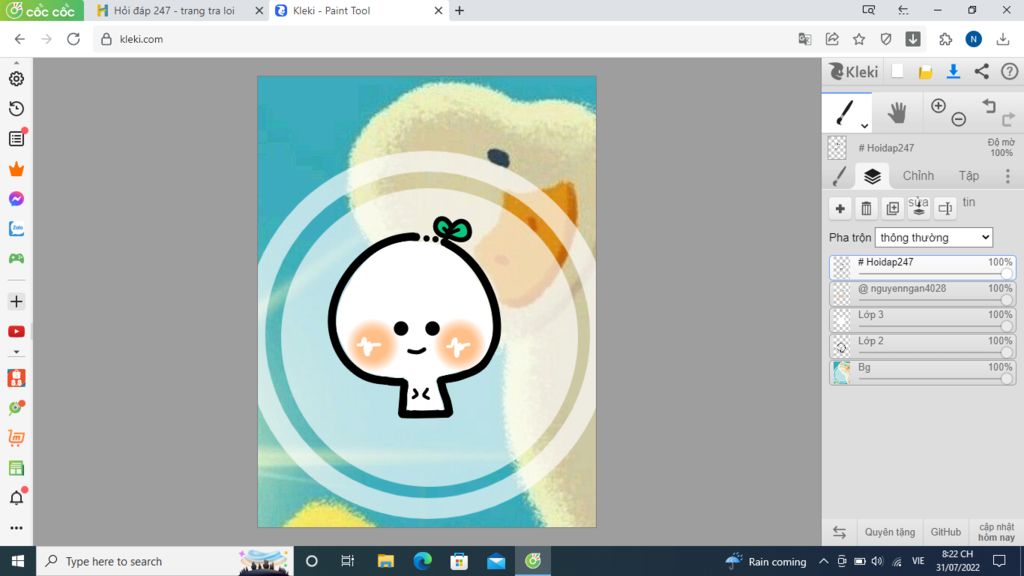The height and width of the screenshot is (576, 1024).
Task: Flip the panel side with arrows icon
Action: click(x=839, y=532)
